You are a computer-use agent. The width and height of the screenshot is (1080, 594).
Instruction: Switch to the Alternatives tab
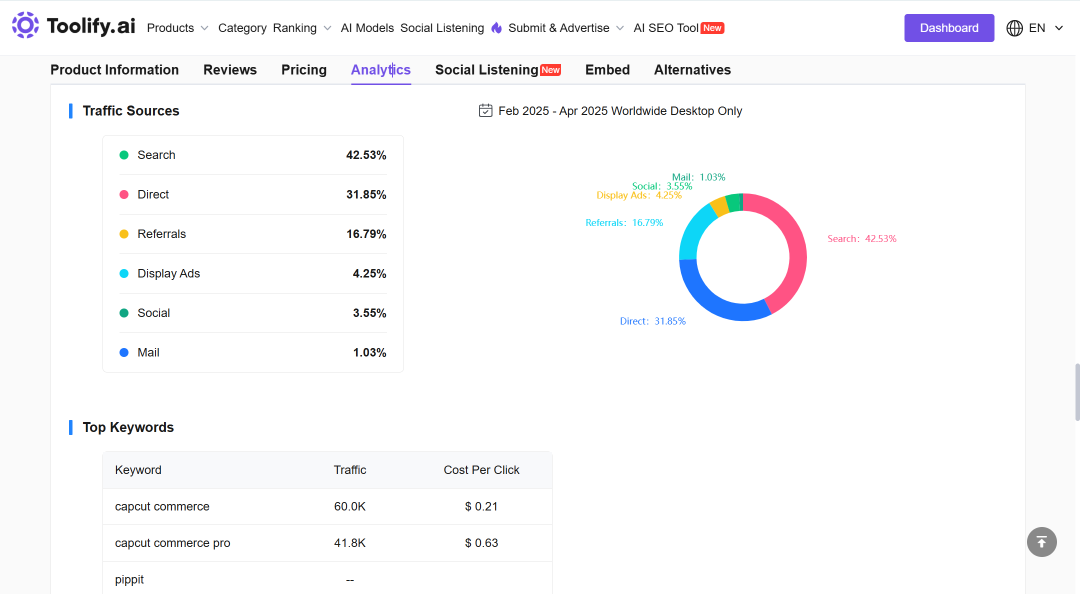click(x=692, y=70)
